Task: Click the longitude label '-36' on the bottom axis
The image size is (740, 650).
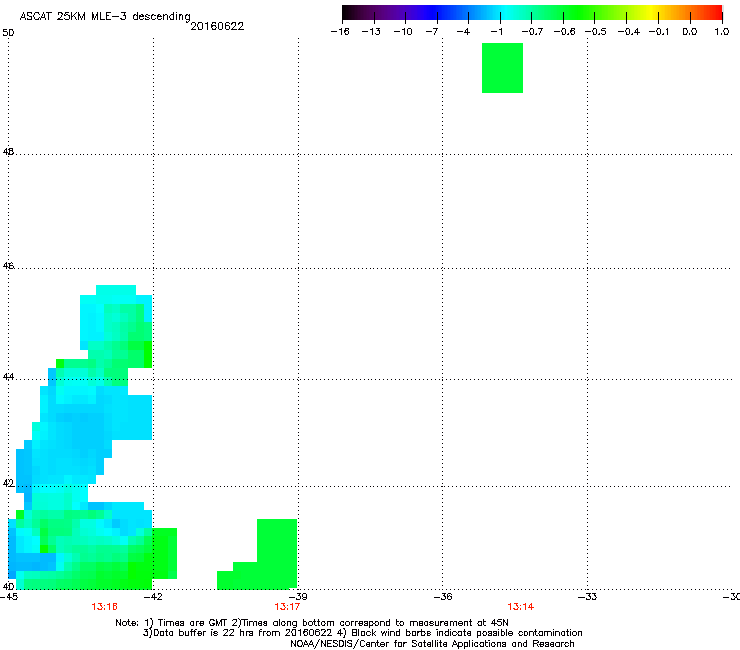Action: click(443, 597)
